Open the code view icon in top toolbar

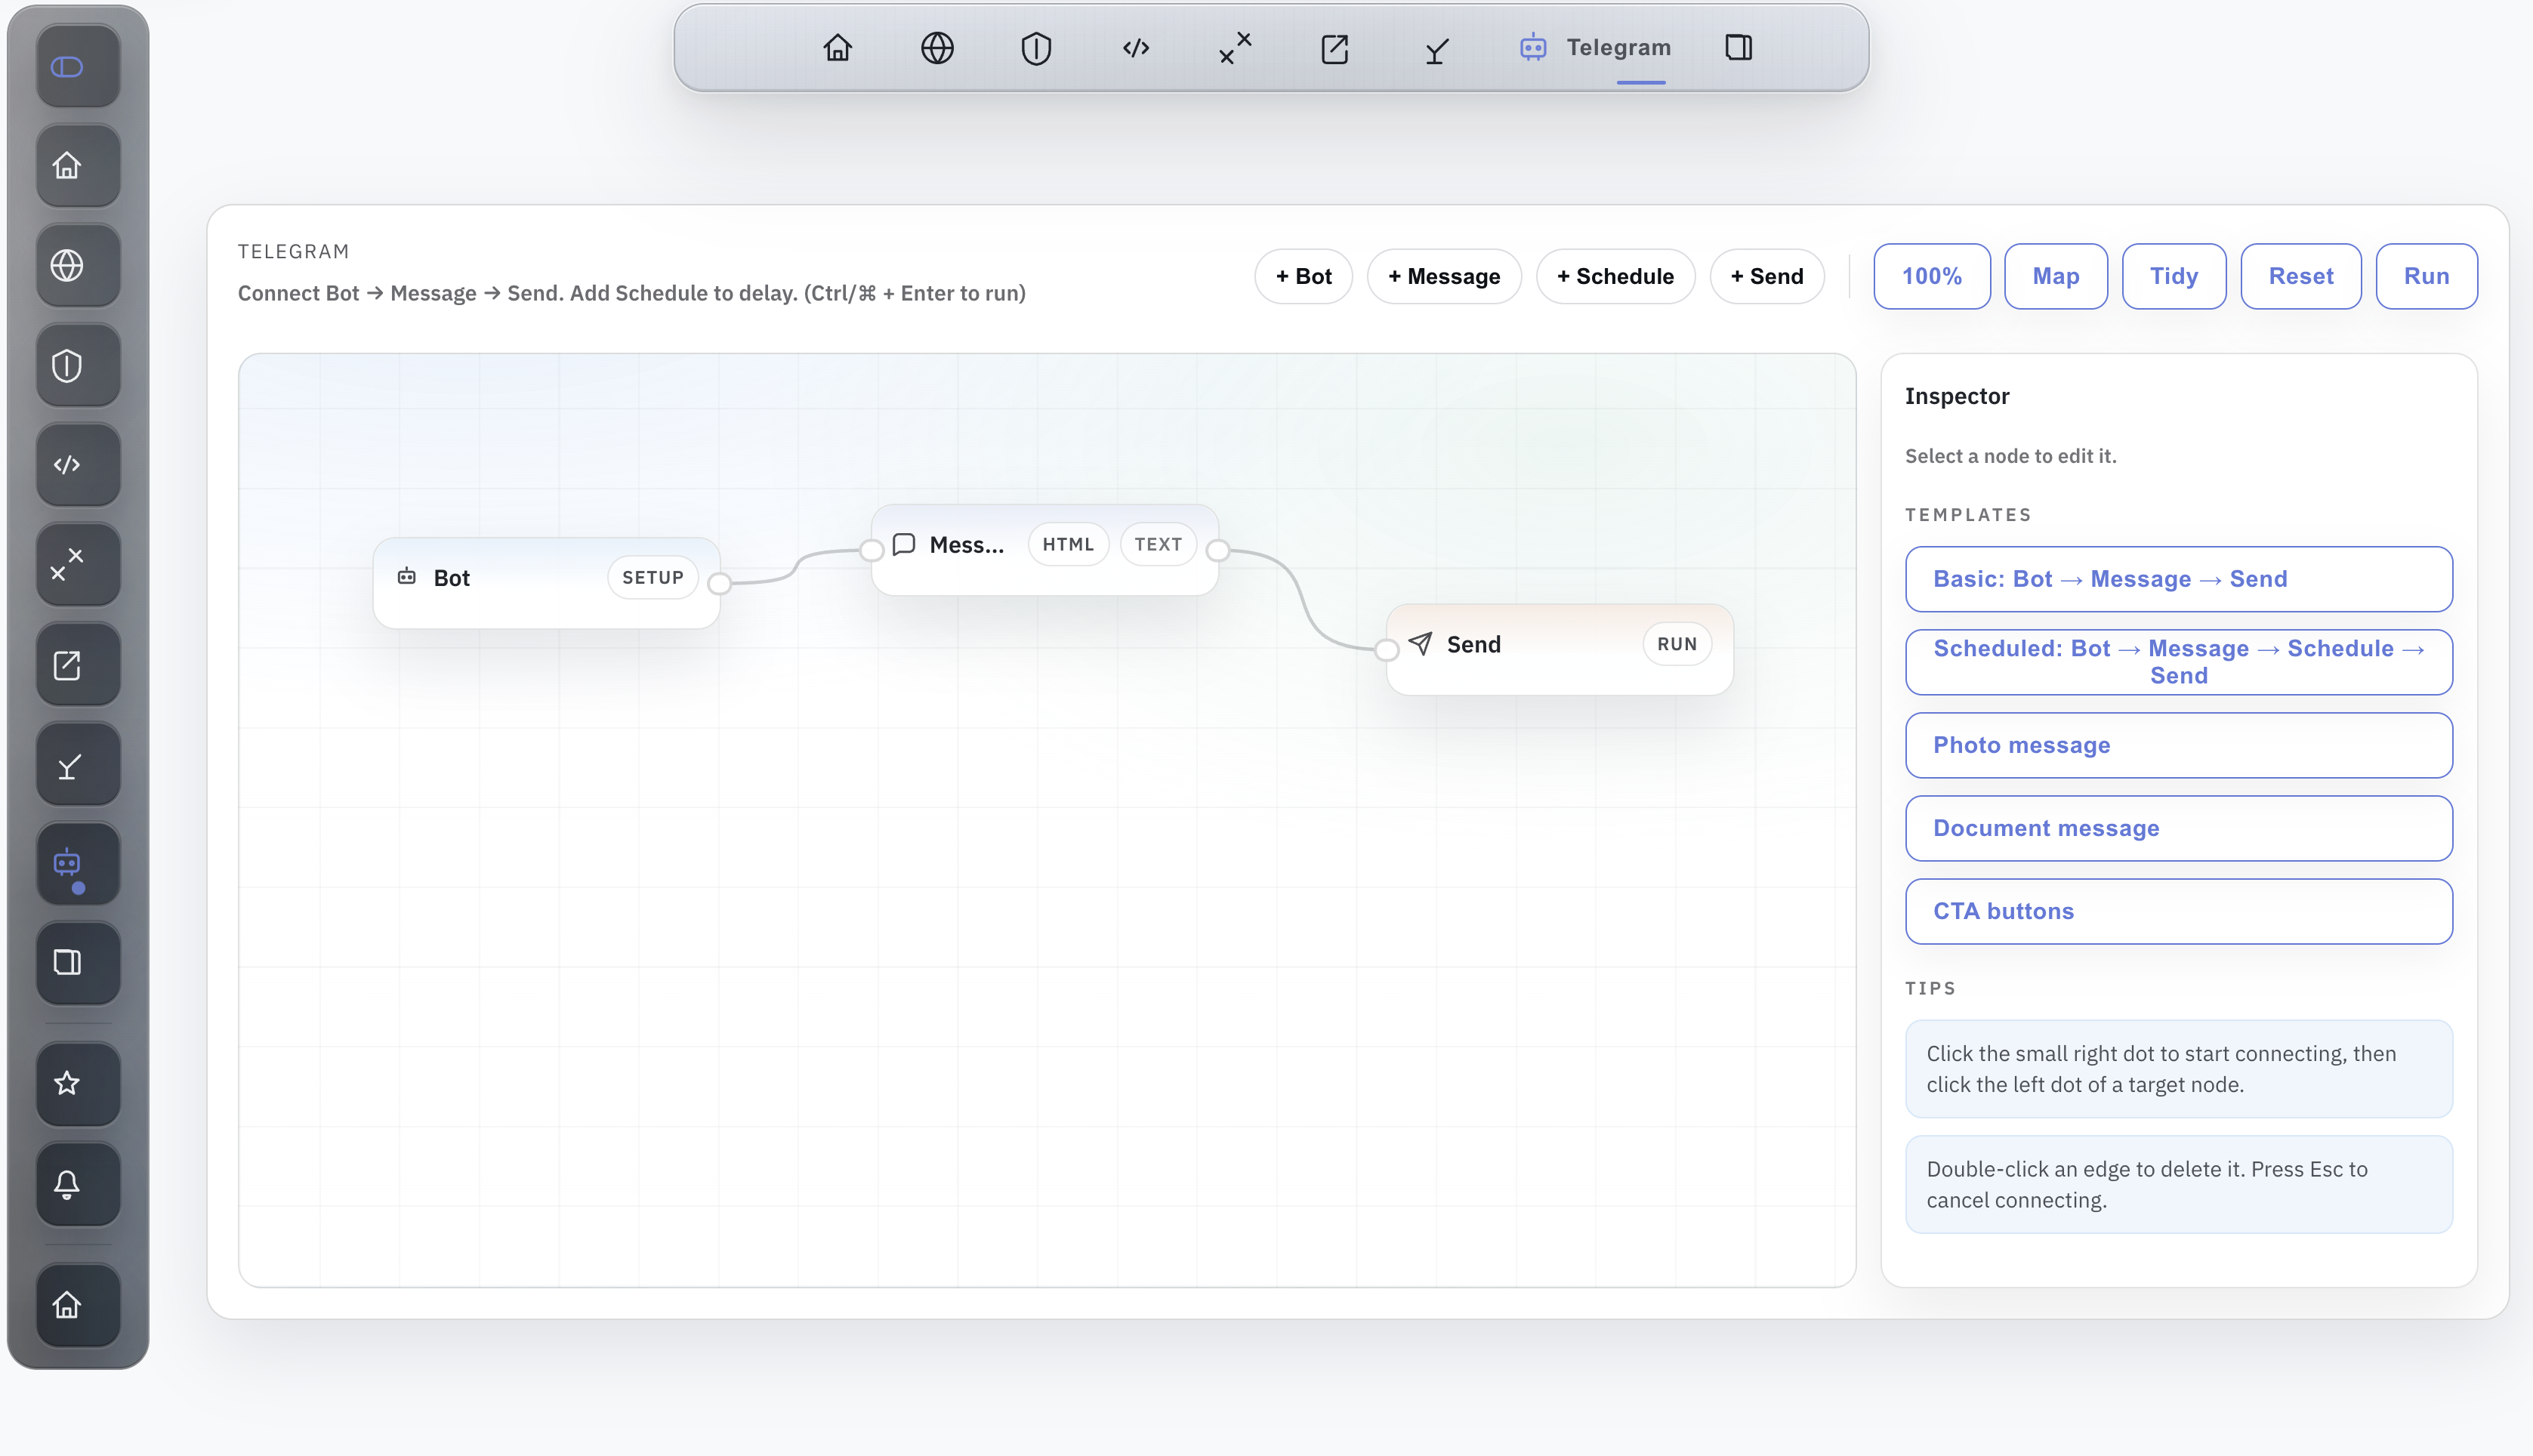coord(1135,47)
